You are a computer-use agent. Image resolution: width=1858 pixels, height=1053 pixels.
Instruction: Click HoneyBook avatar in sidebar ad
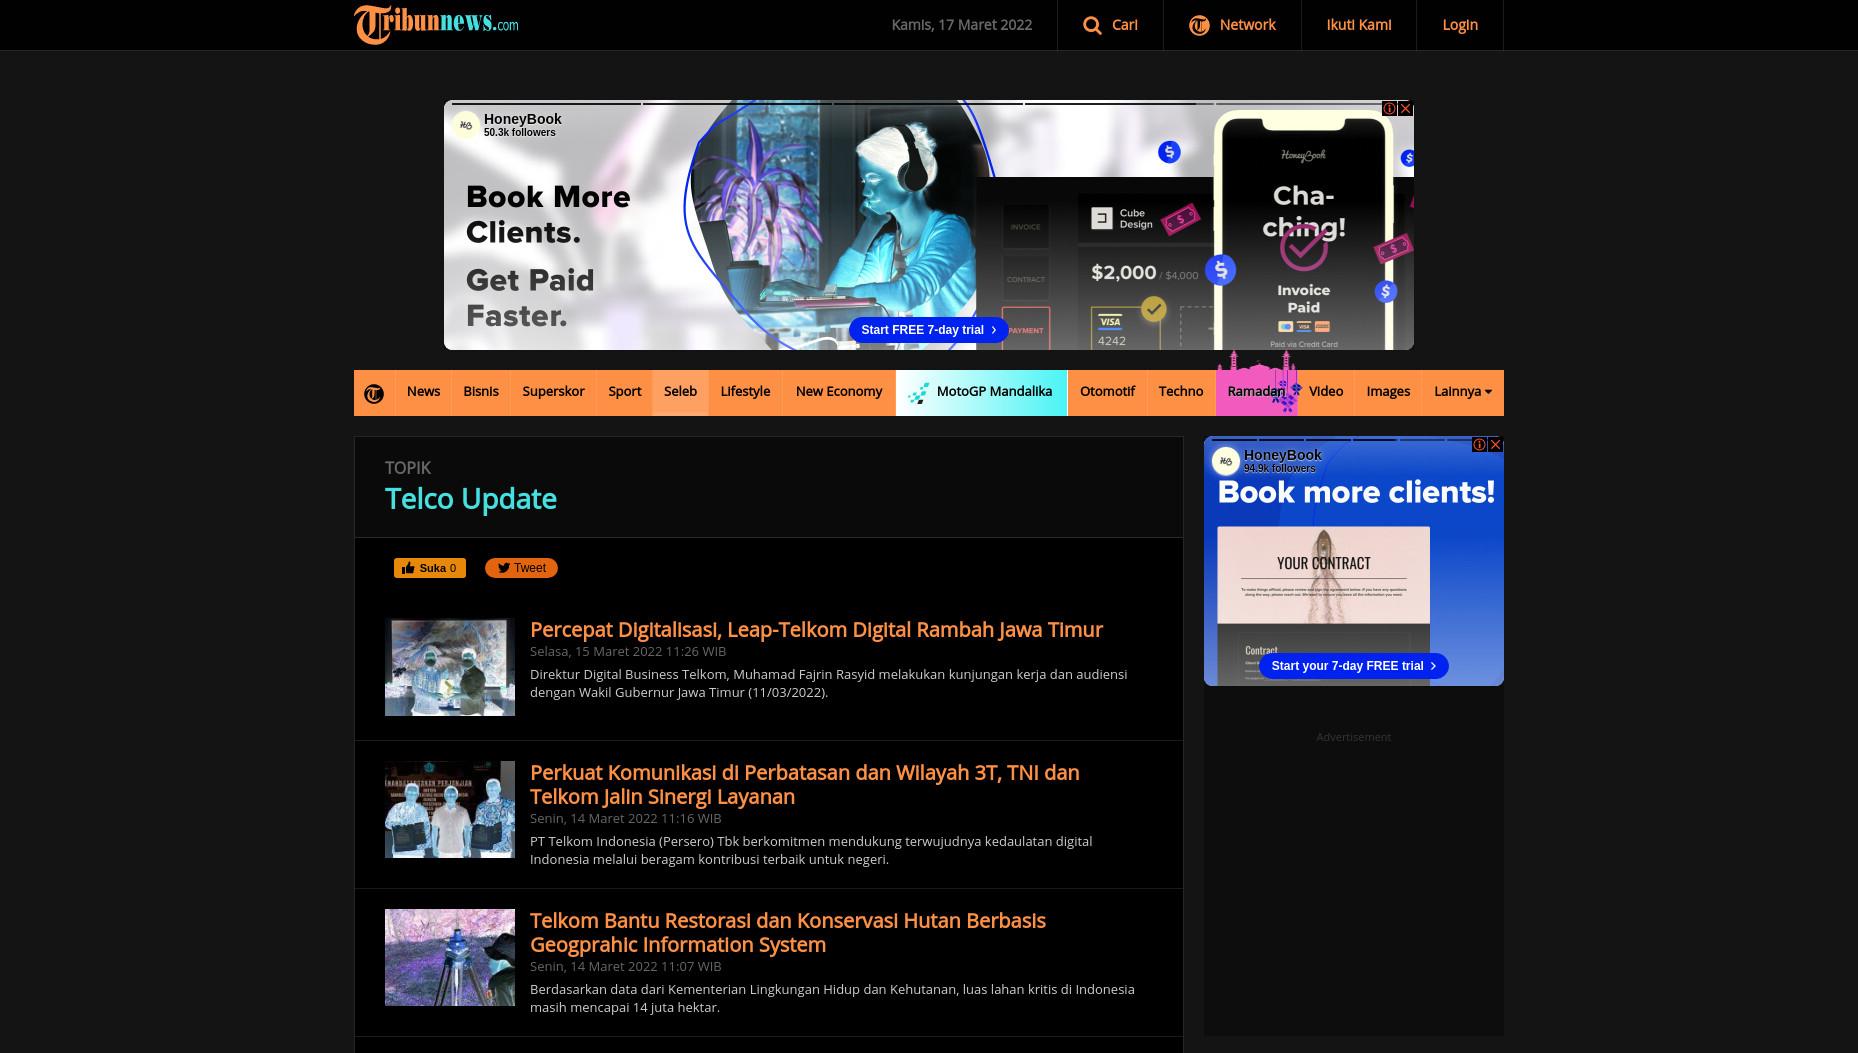tap(1225, 461)
